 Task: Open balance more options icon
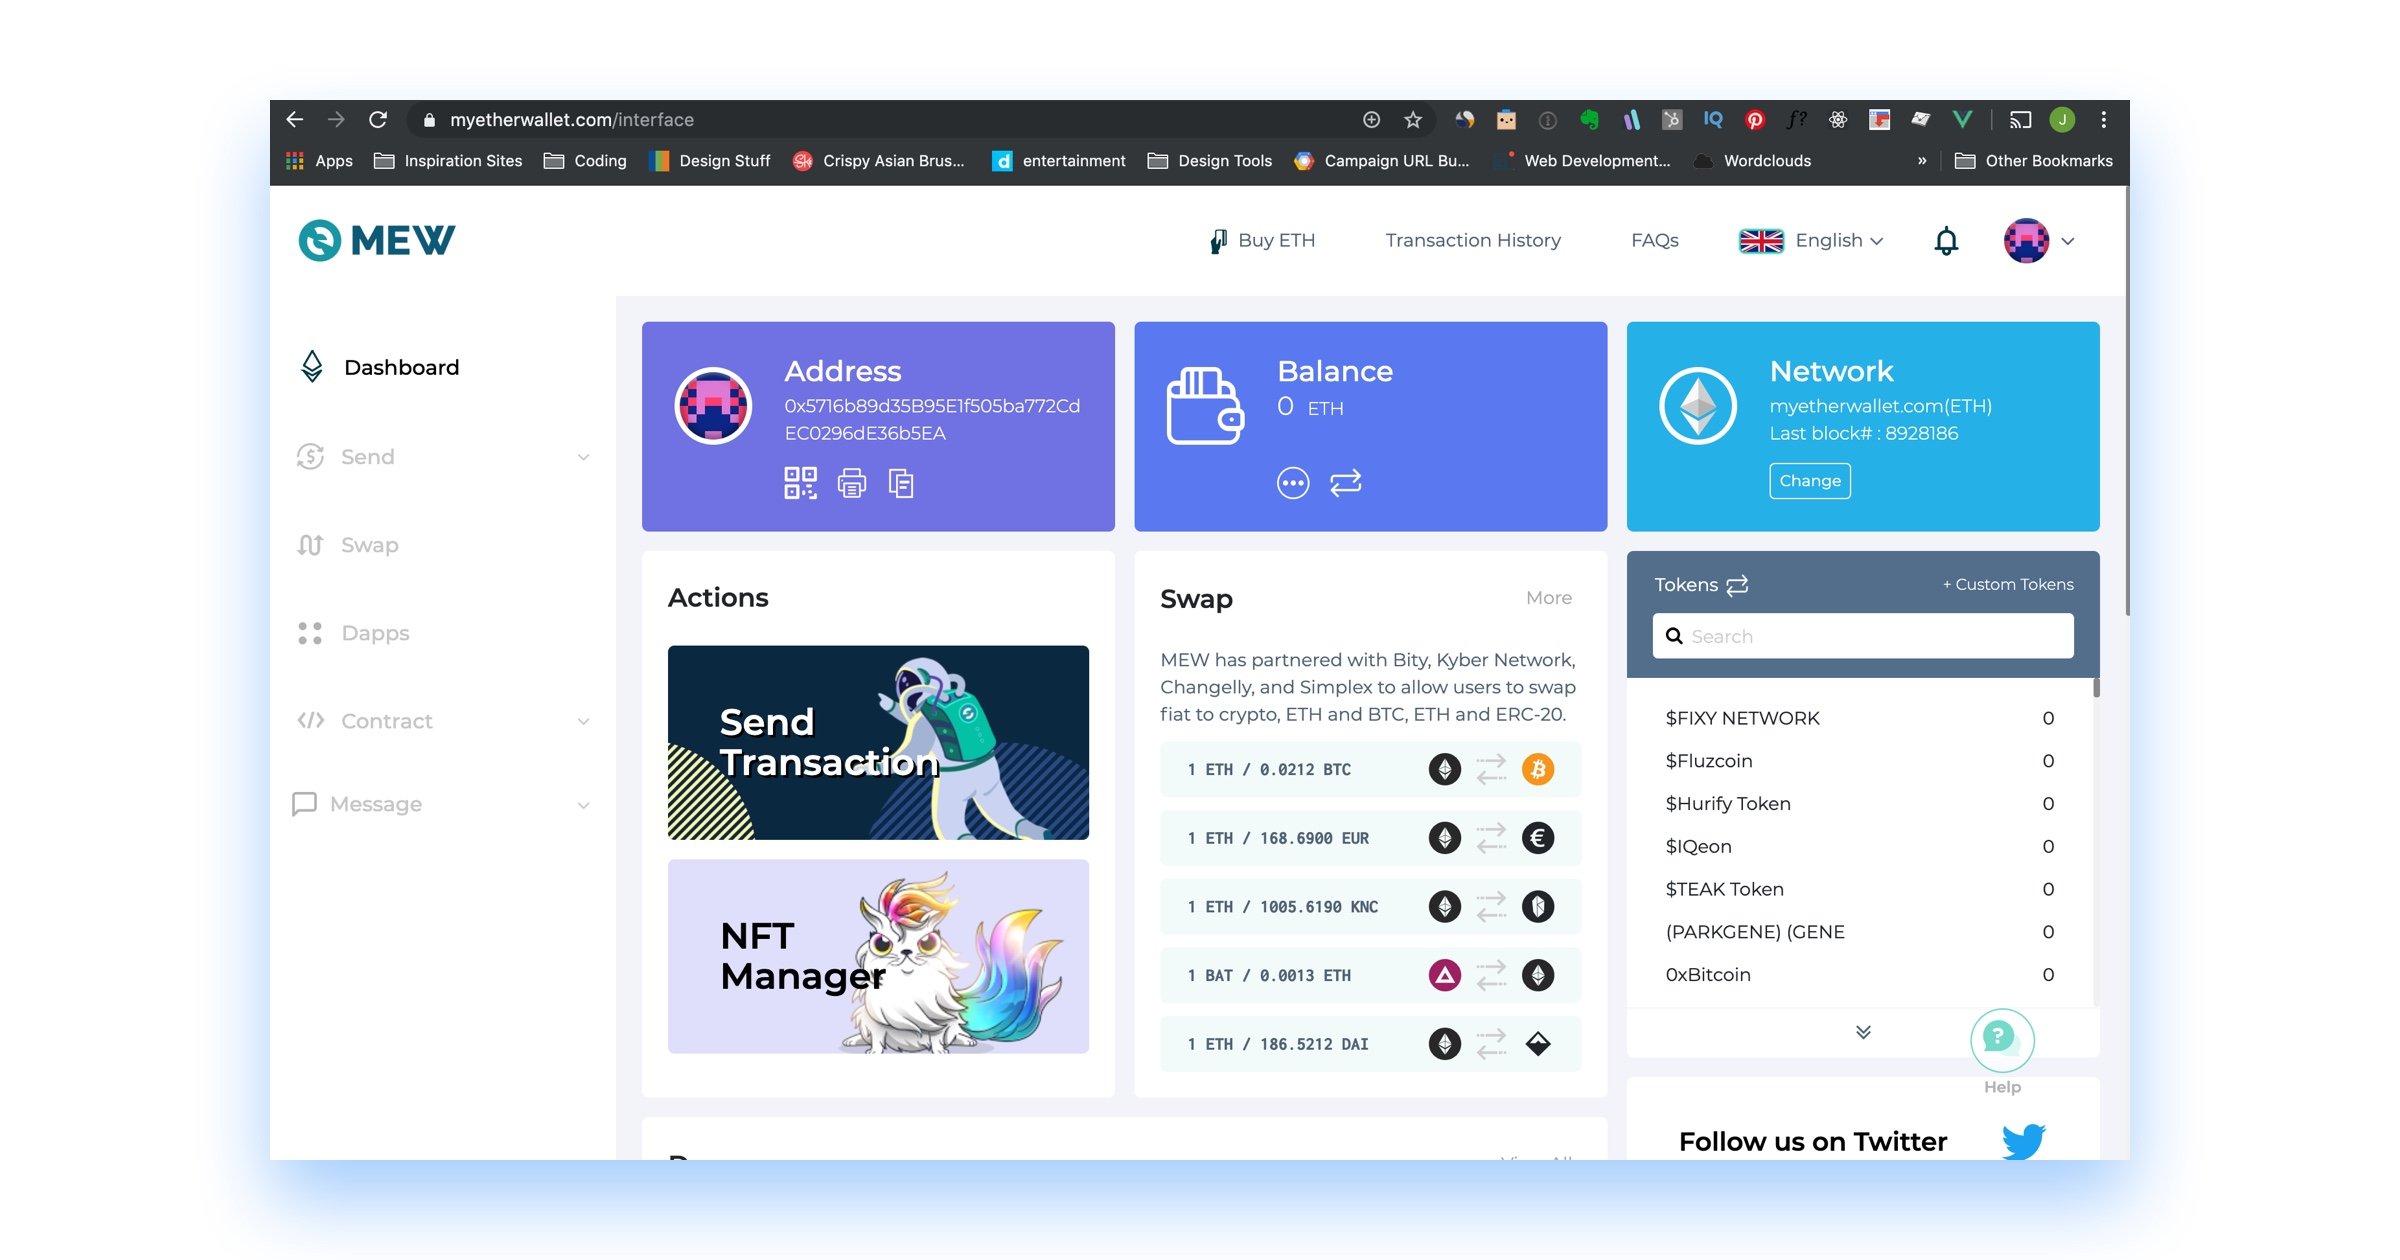[x=1293, y=483]
